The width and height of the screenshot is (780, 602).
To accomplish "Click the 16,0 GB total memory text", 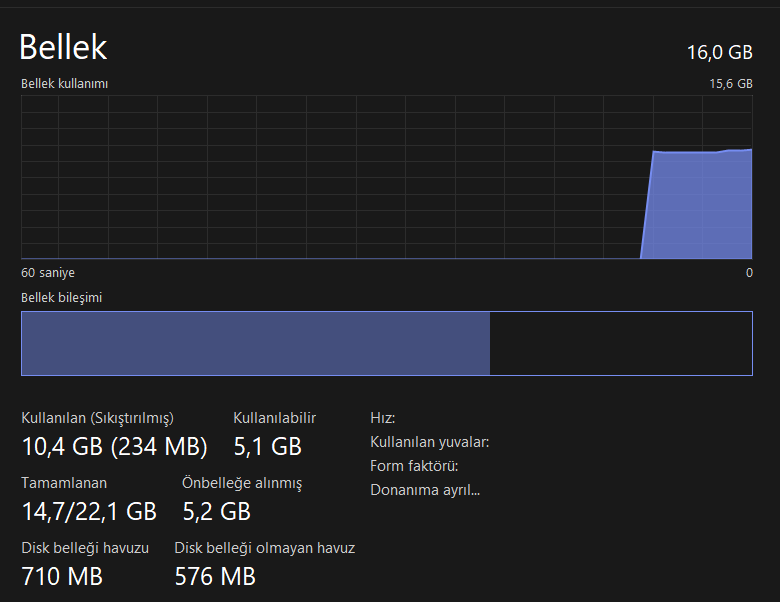I will [x=720, y=52].
